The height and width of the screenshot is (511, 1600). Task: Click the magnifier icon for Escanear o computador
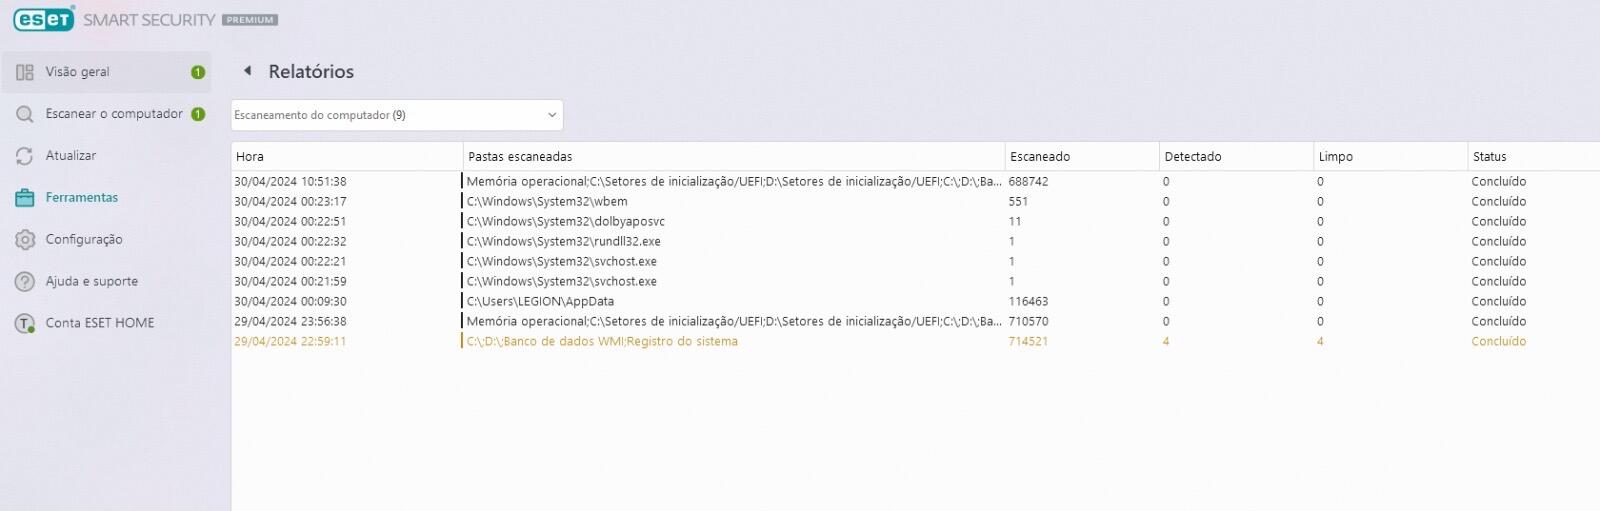click(x=25, y=114)
